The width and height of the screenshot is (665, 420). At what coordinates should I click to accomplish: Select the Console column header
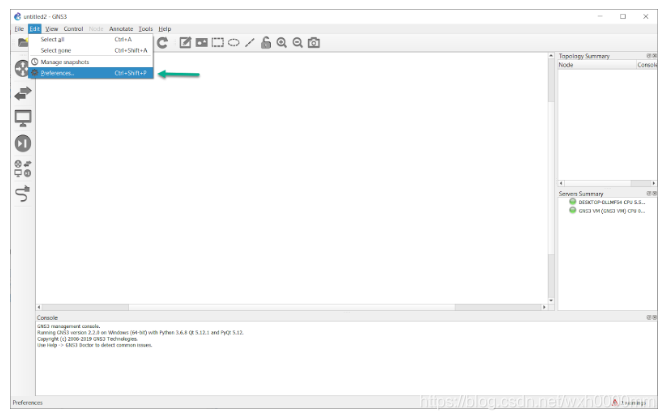(x=647, y=65)
